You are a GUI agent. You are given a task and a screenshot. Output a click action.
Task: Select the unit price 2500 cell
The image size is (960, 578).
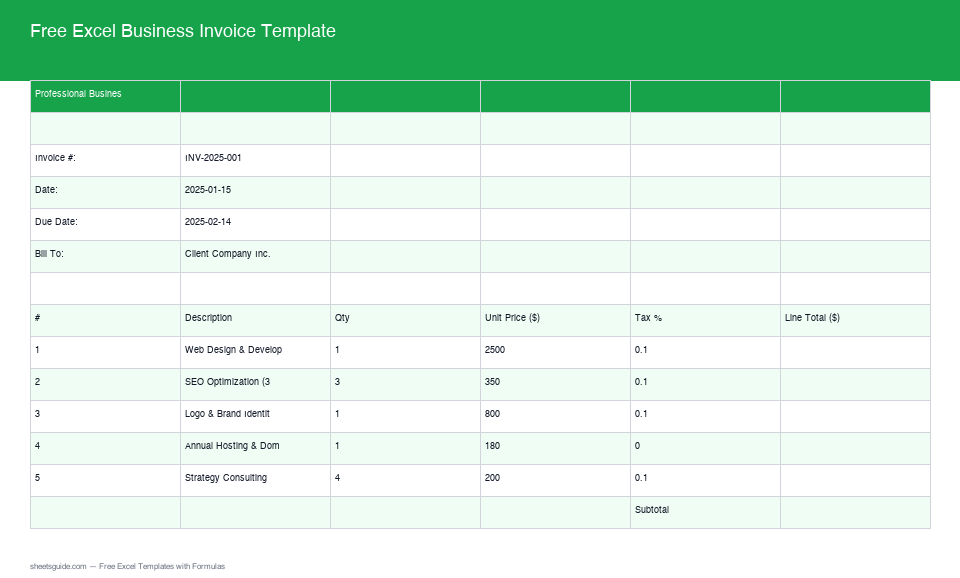pyautogui.click(x=555, y=351)
